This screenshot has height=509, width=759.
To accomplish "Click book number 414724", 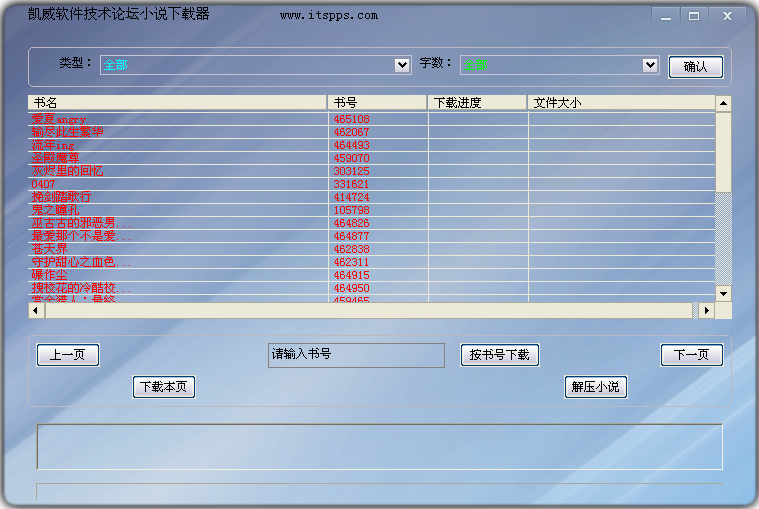I will (x=351, y=197).
